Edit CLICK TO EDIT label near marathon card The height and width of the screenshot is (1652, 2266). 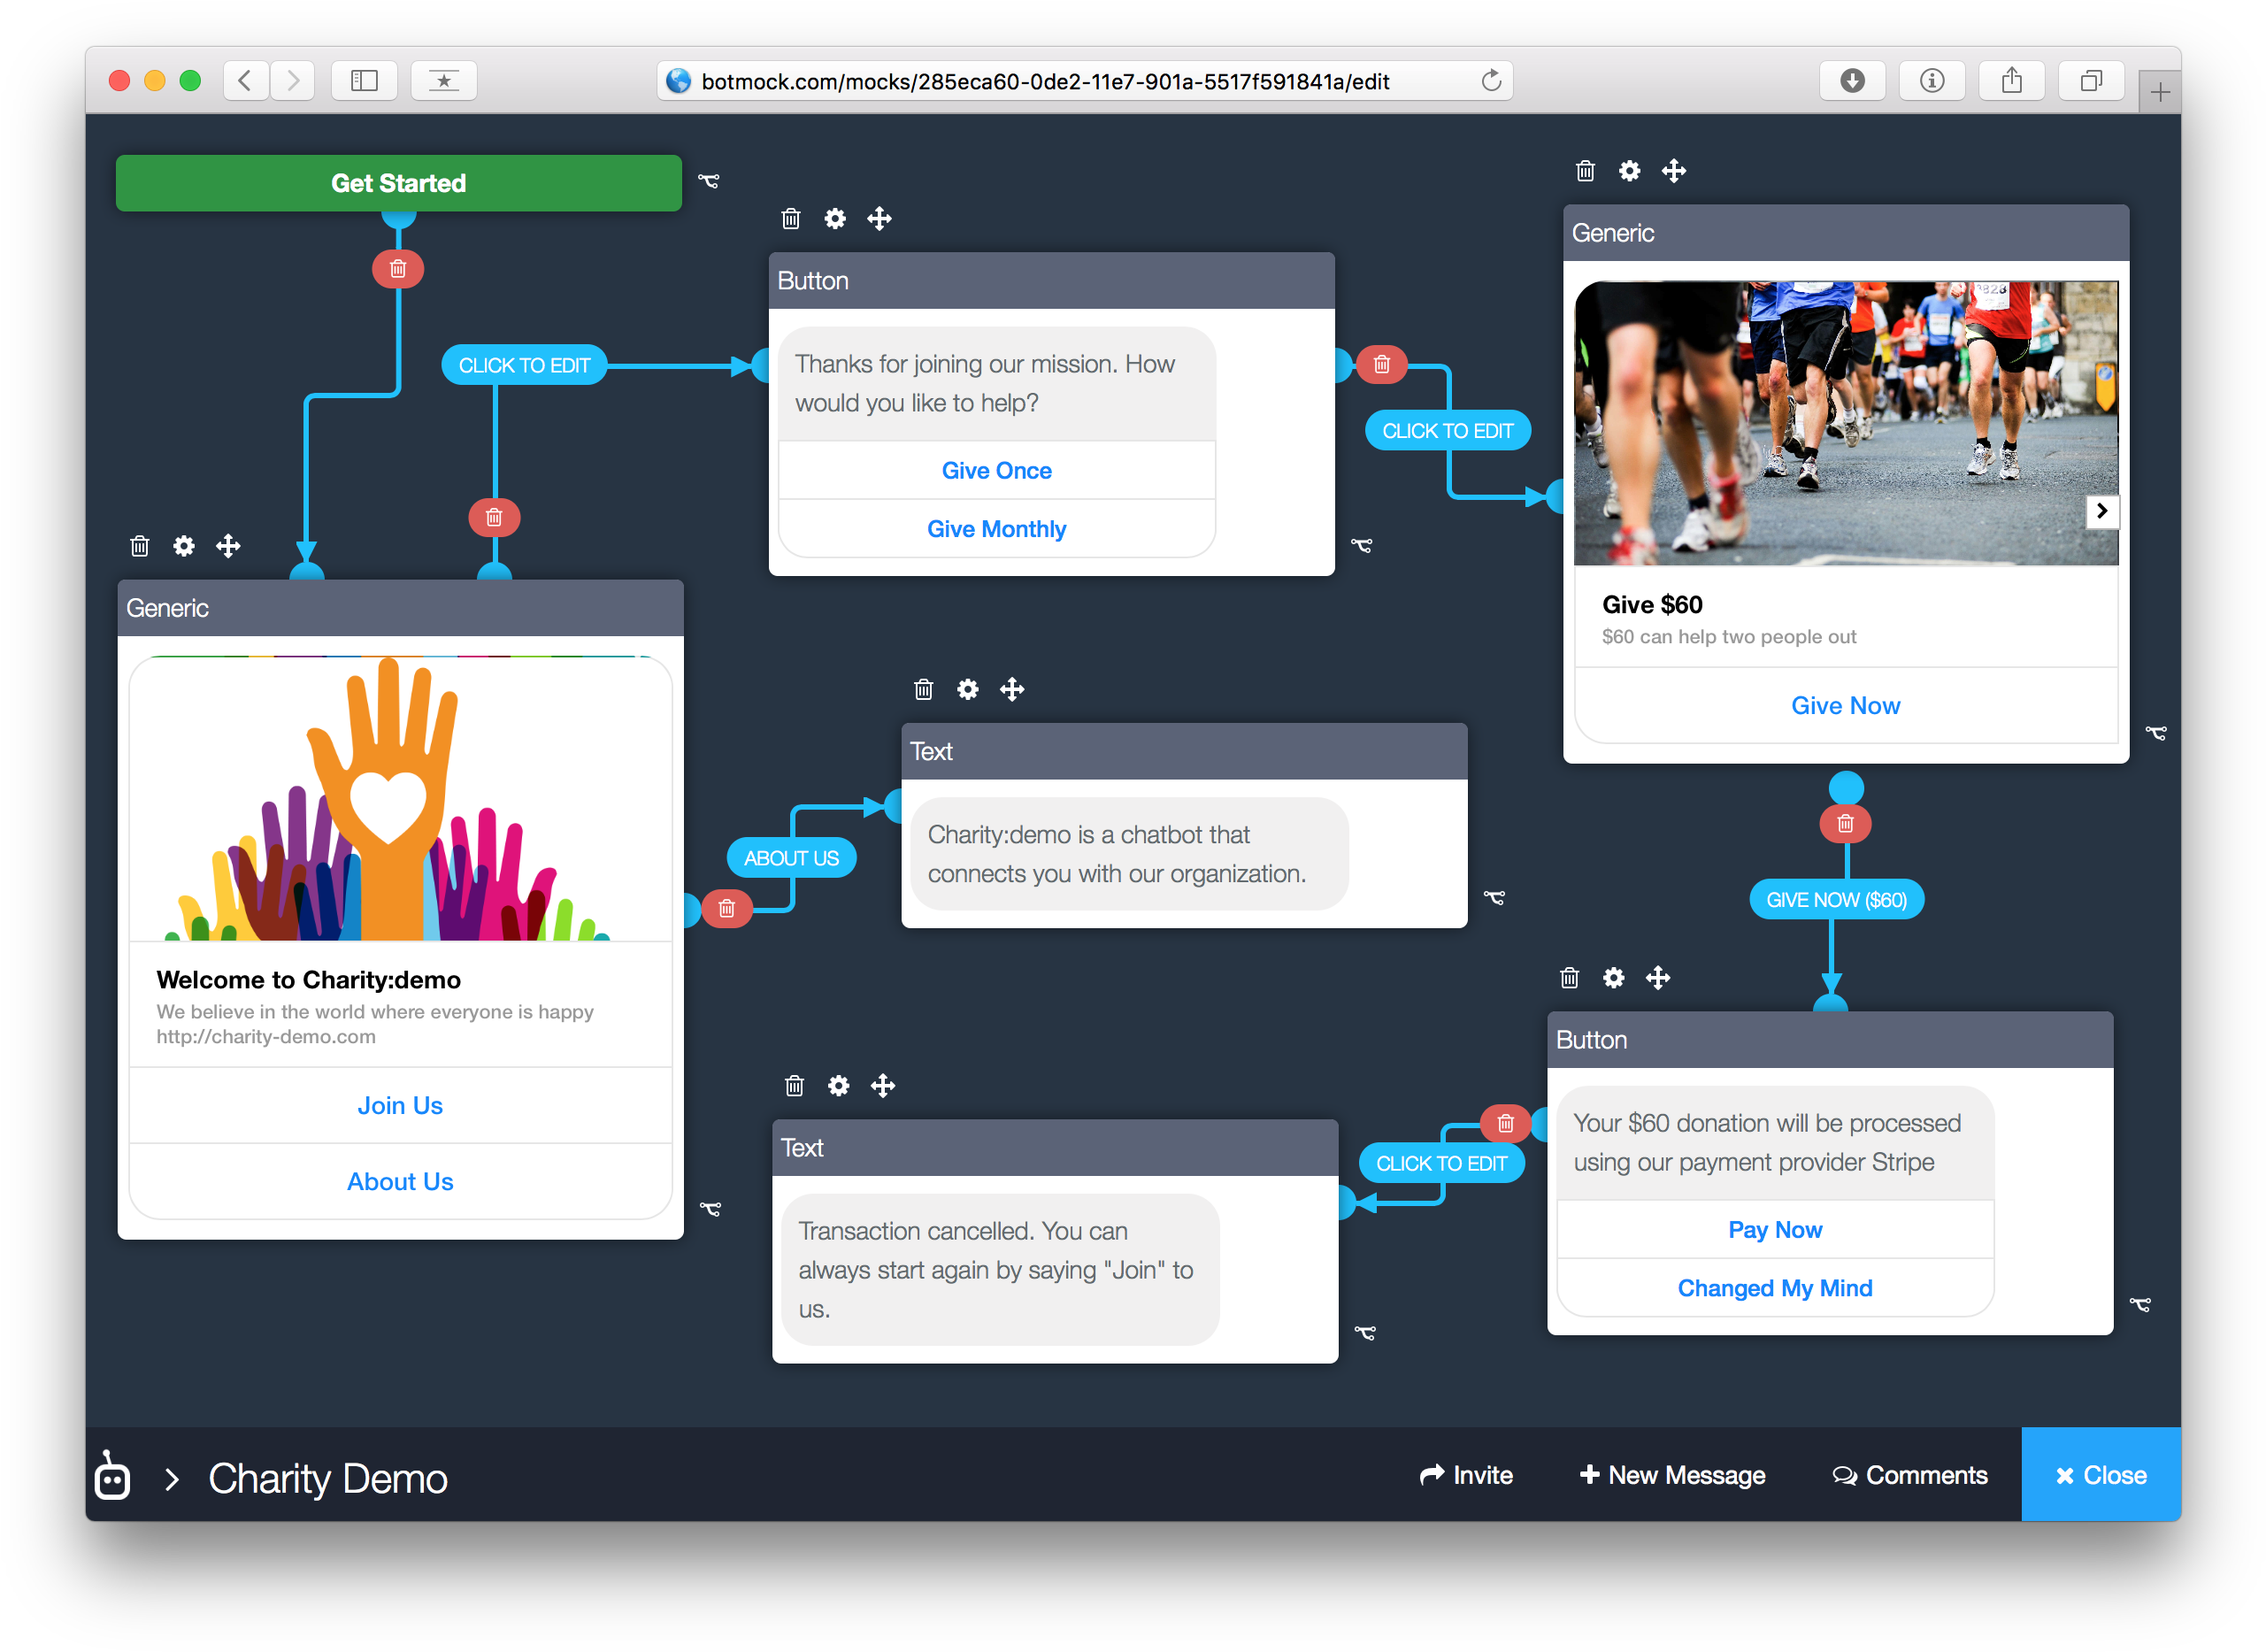(1448, 431)
